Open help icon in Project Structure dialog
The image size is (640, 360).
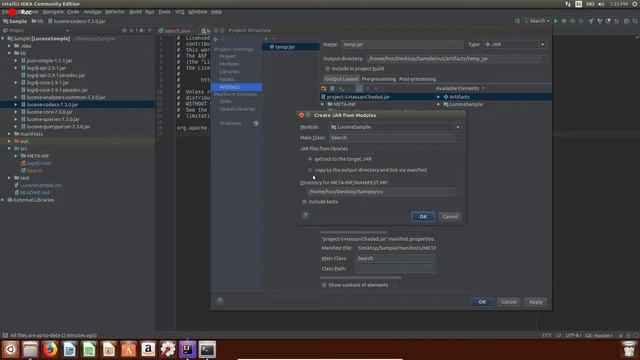coord(220,301)
